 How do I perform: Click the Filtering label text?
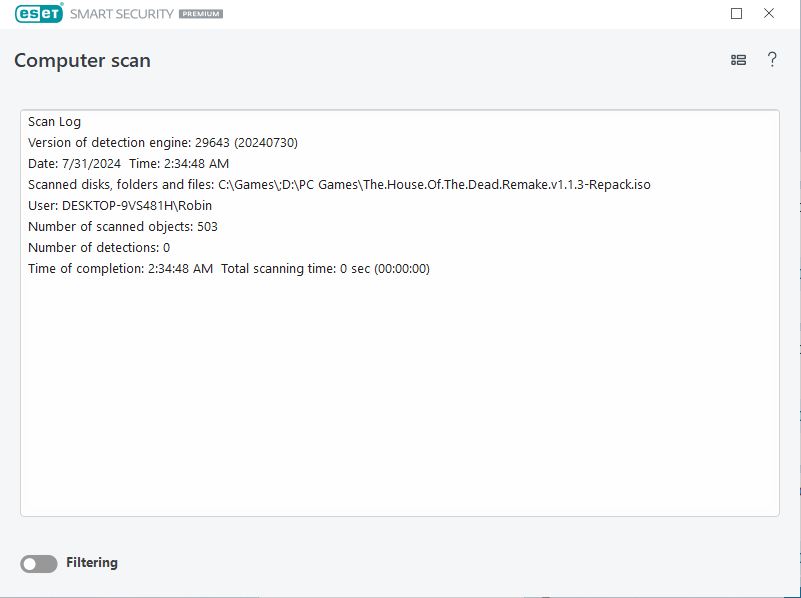tap(92, 563)
